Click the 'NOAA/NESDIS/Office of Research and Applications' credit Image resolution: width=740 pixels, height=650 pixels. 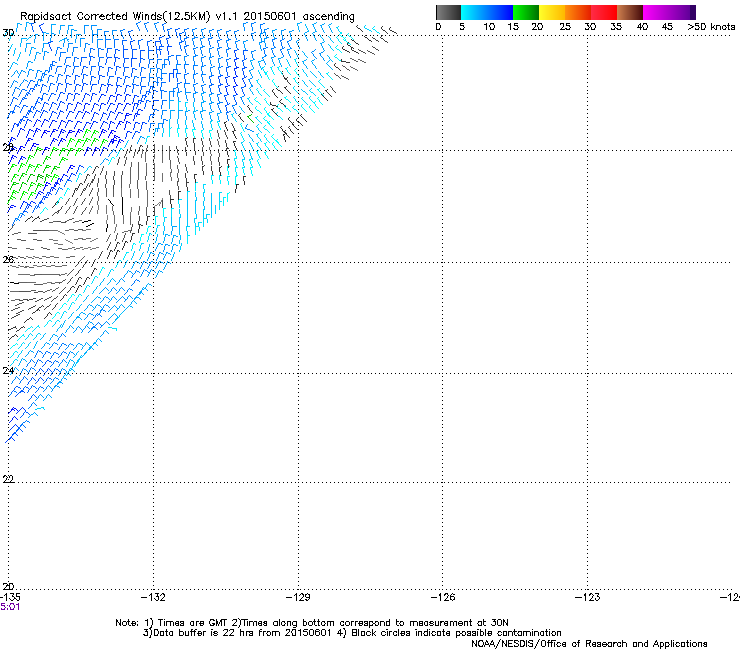[x=589, y=644]
